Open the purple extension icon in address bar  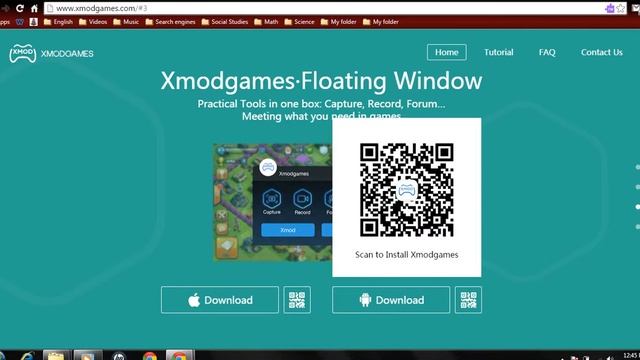tap(609, 8)
